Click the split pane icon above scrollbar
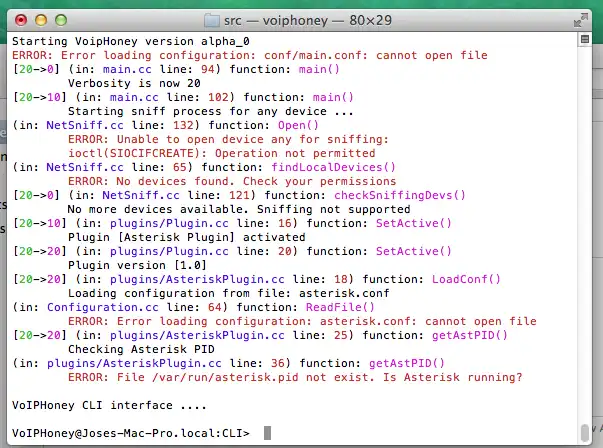603x448 pixels. (x=585, y=39)
